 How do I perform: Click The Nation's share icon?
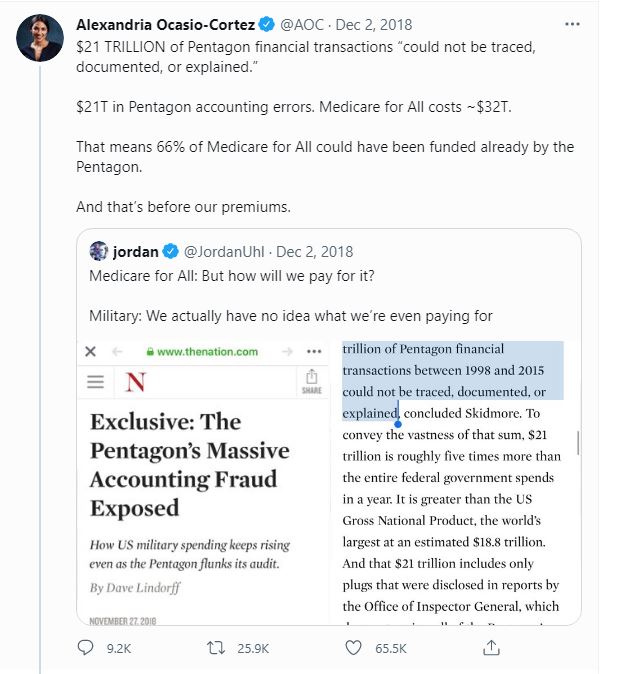pyautogui.click(x=311, y=381)
